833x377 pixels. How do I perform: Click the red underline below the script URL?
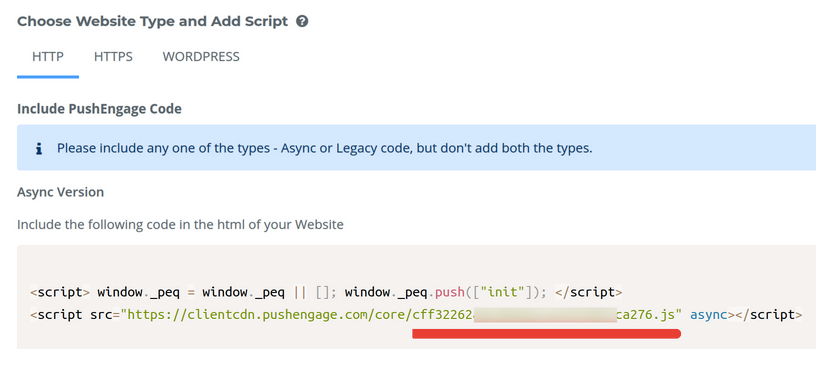point(546,334)
